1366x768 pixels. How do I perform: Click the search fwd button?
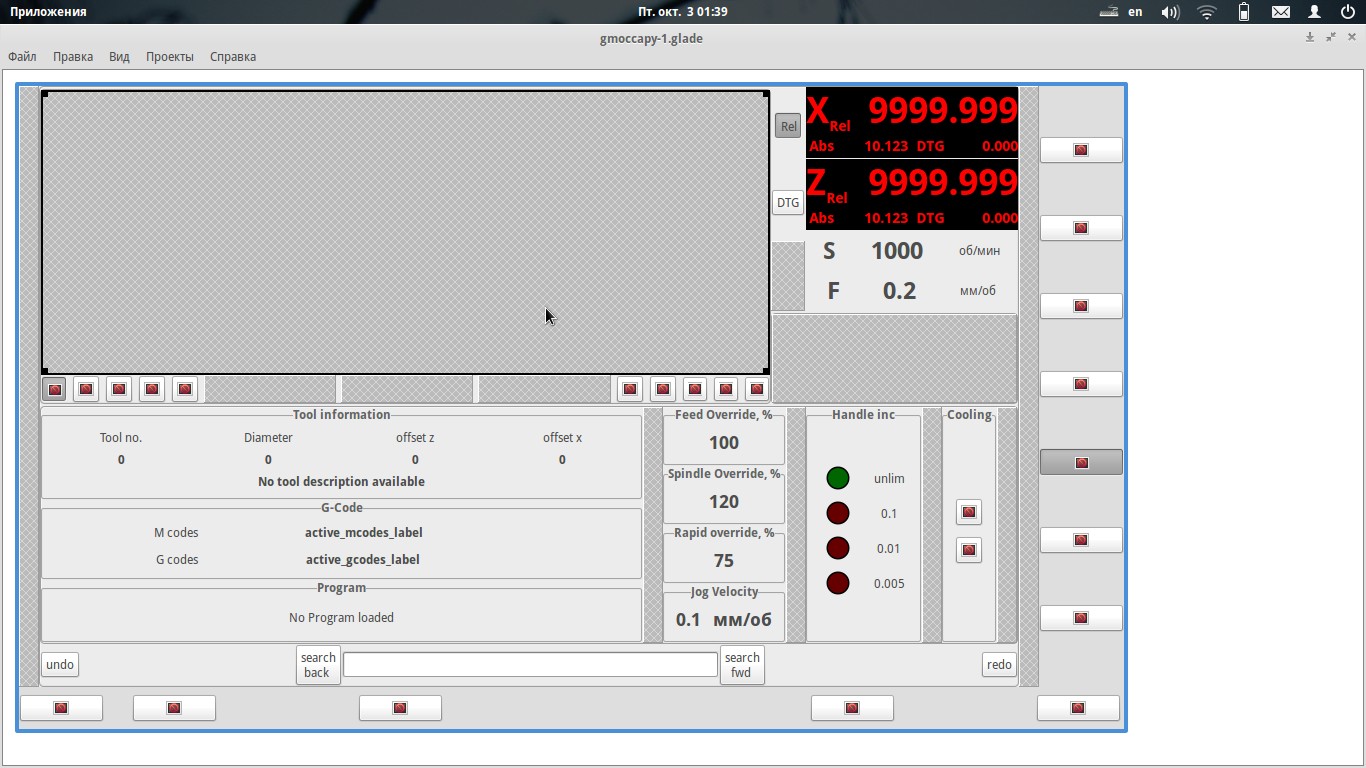[742, 665]
